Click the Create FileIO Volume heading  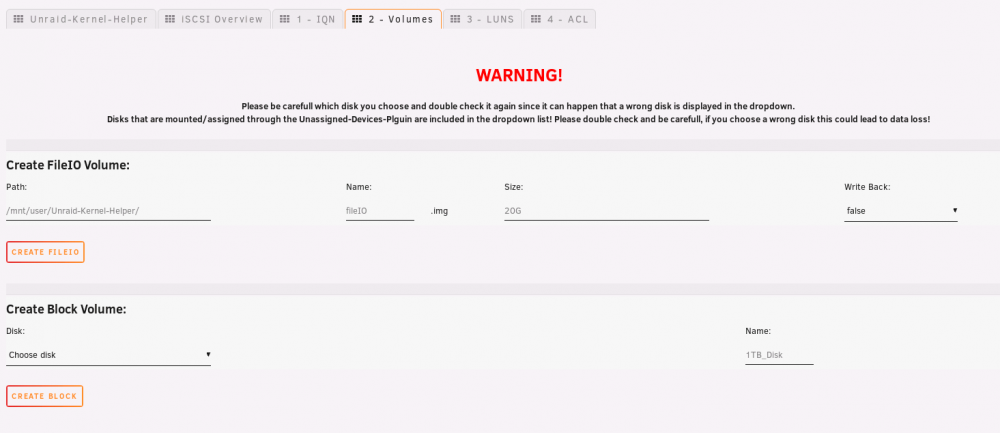click(x=68, y=165)
